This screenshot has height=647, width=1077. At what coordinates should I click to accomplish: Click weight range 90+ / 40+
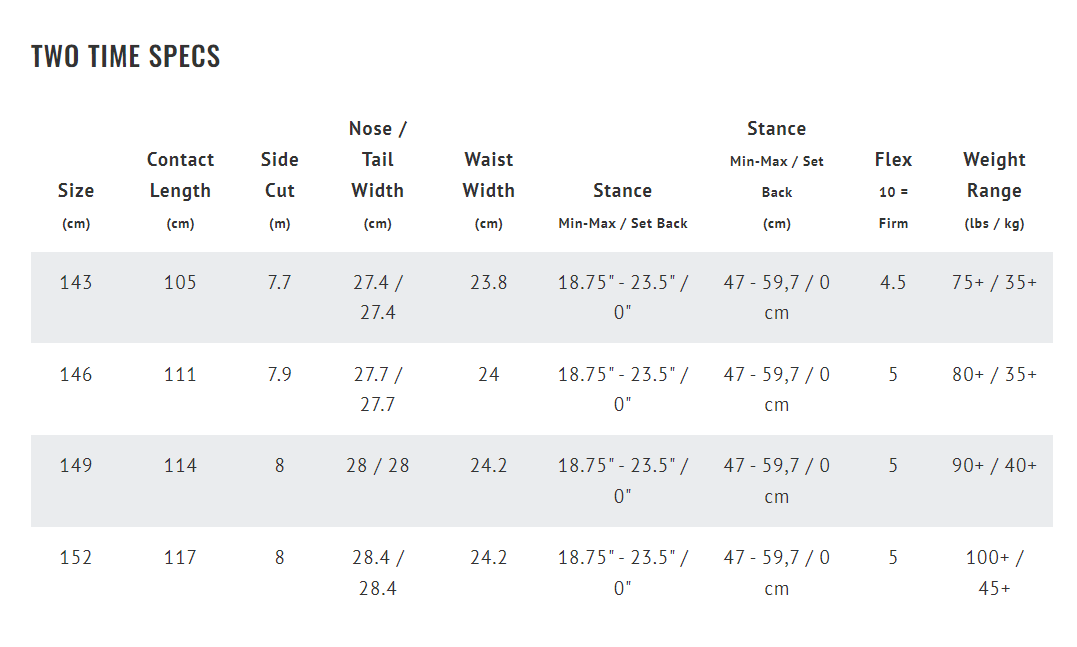(x=994, y=466)
